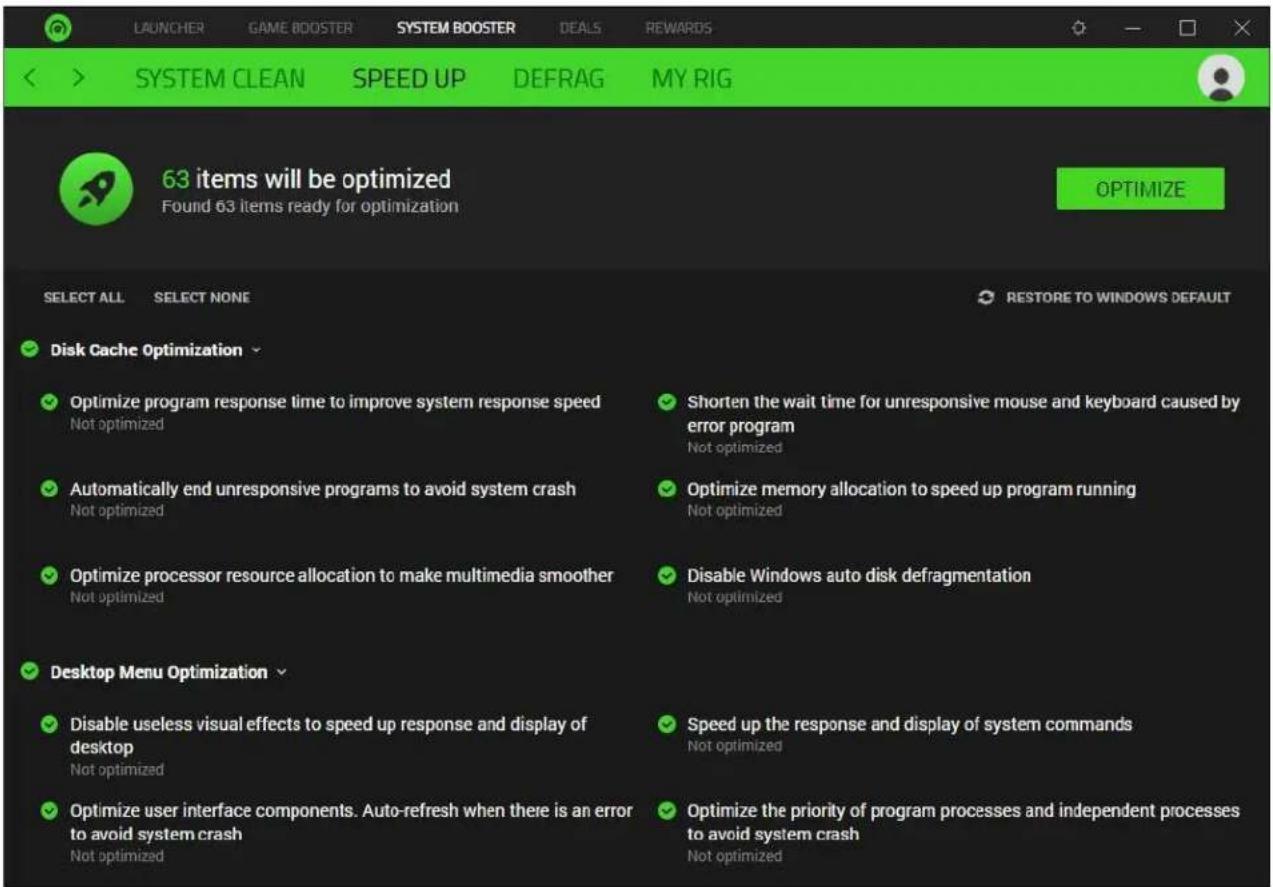Uncheck Optimize program response time item
The width and height of the screenshot is (1273, 887).
[x=48, y=403]
